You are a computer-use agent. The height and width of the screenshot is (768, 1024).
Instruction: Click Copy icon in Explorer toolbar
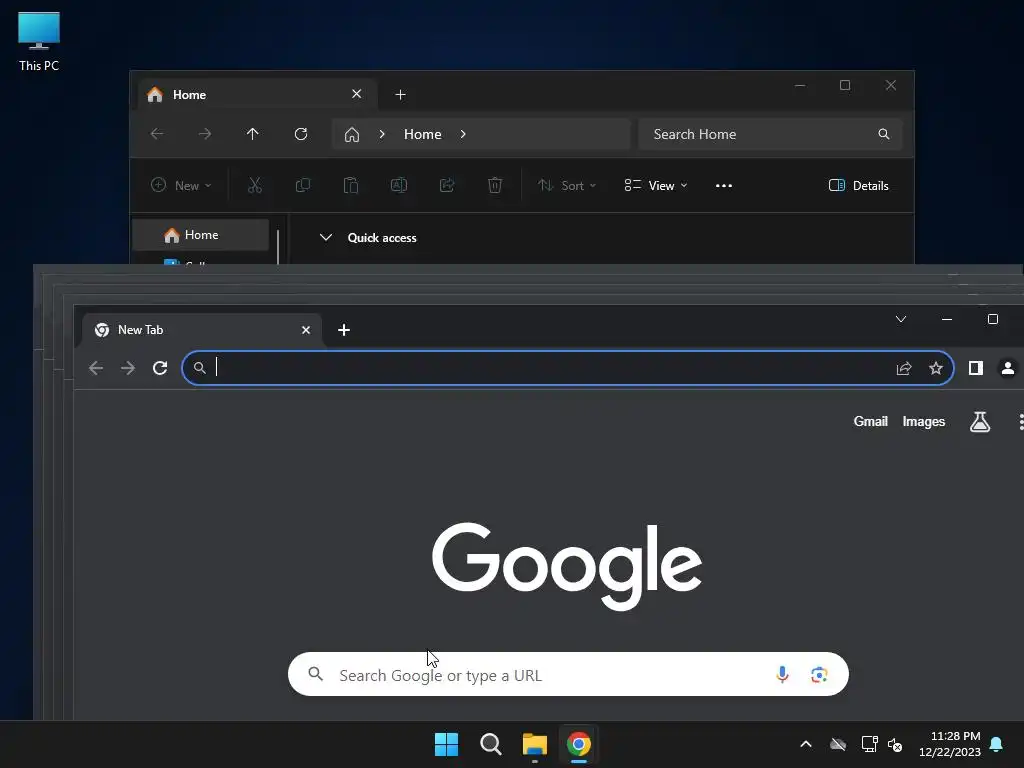click(x=303, y=185)
